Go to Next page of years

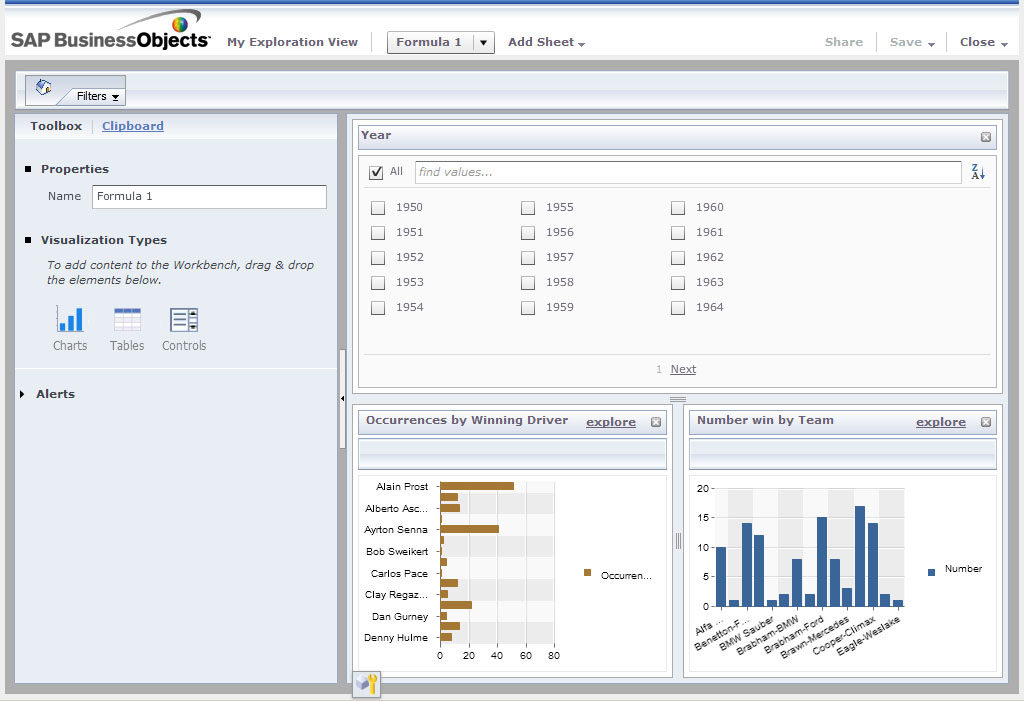pos(683,369)
